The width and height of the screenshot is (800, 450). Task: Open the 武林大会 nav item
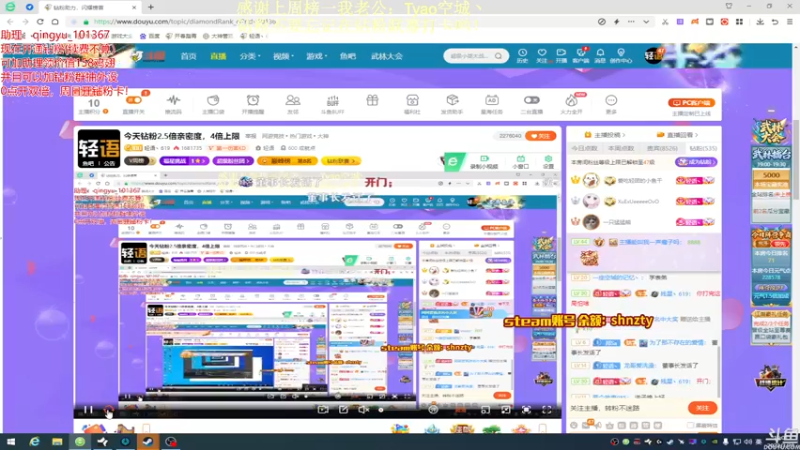(x=387, y=56)
